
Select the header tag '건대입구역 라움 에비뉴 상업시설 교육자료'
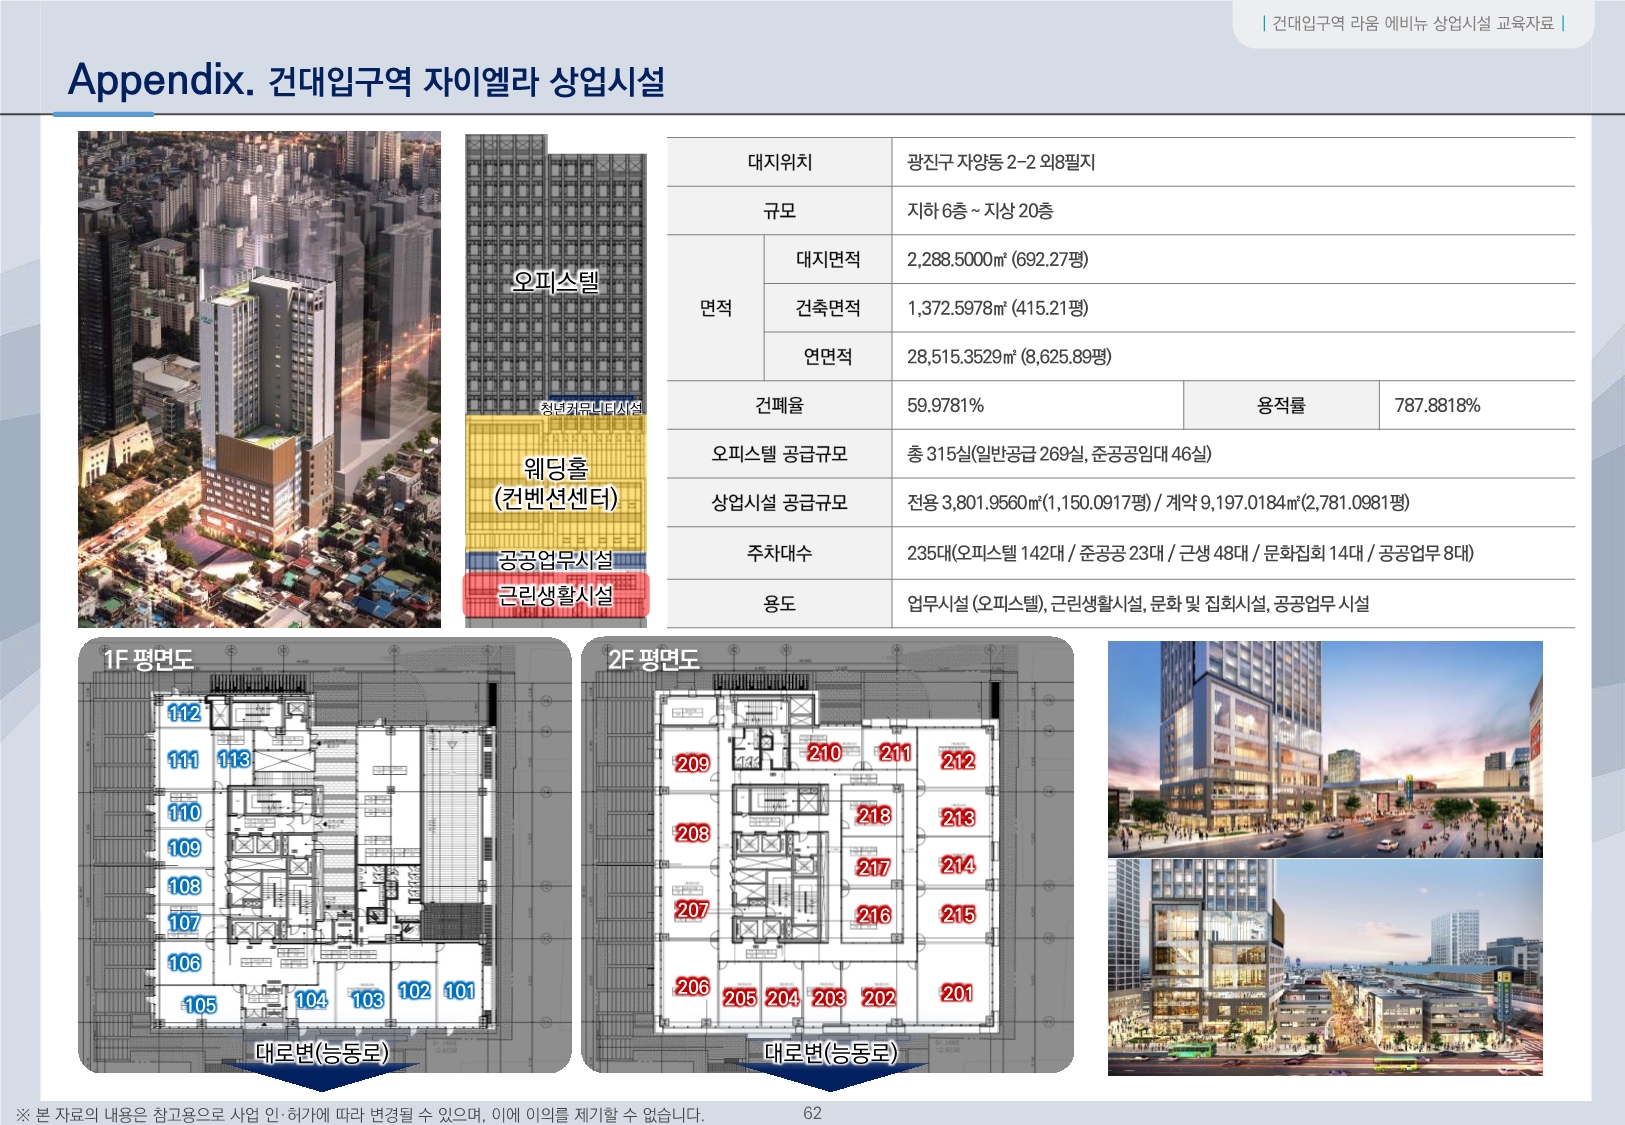click(1413, 23)
